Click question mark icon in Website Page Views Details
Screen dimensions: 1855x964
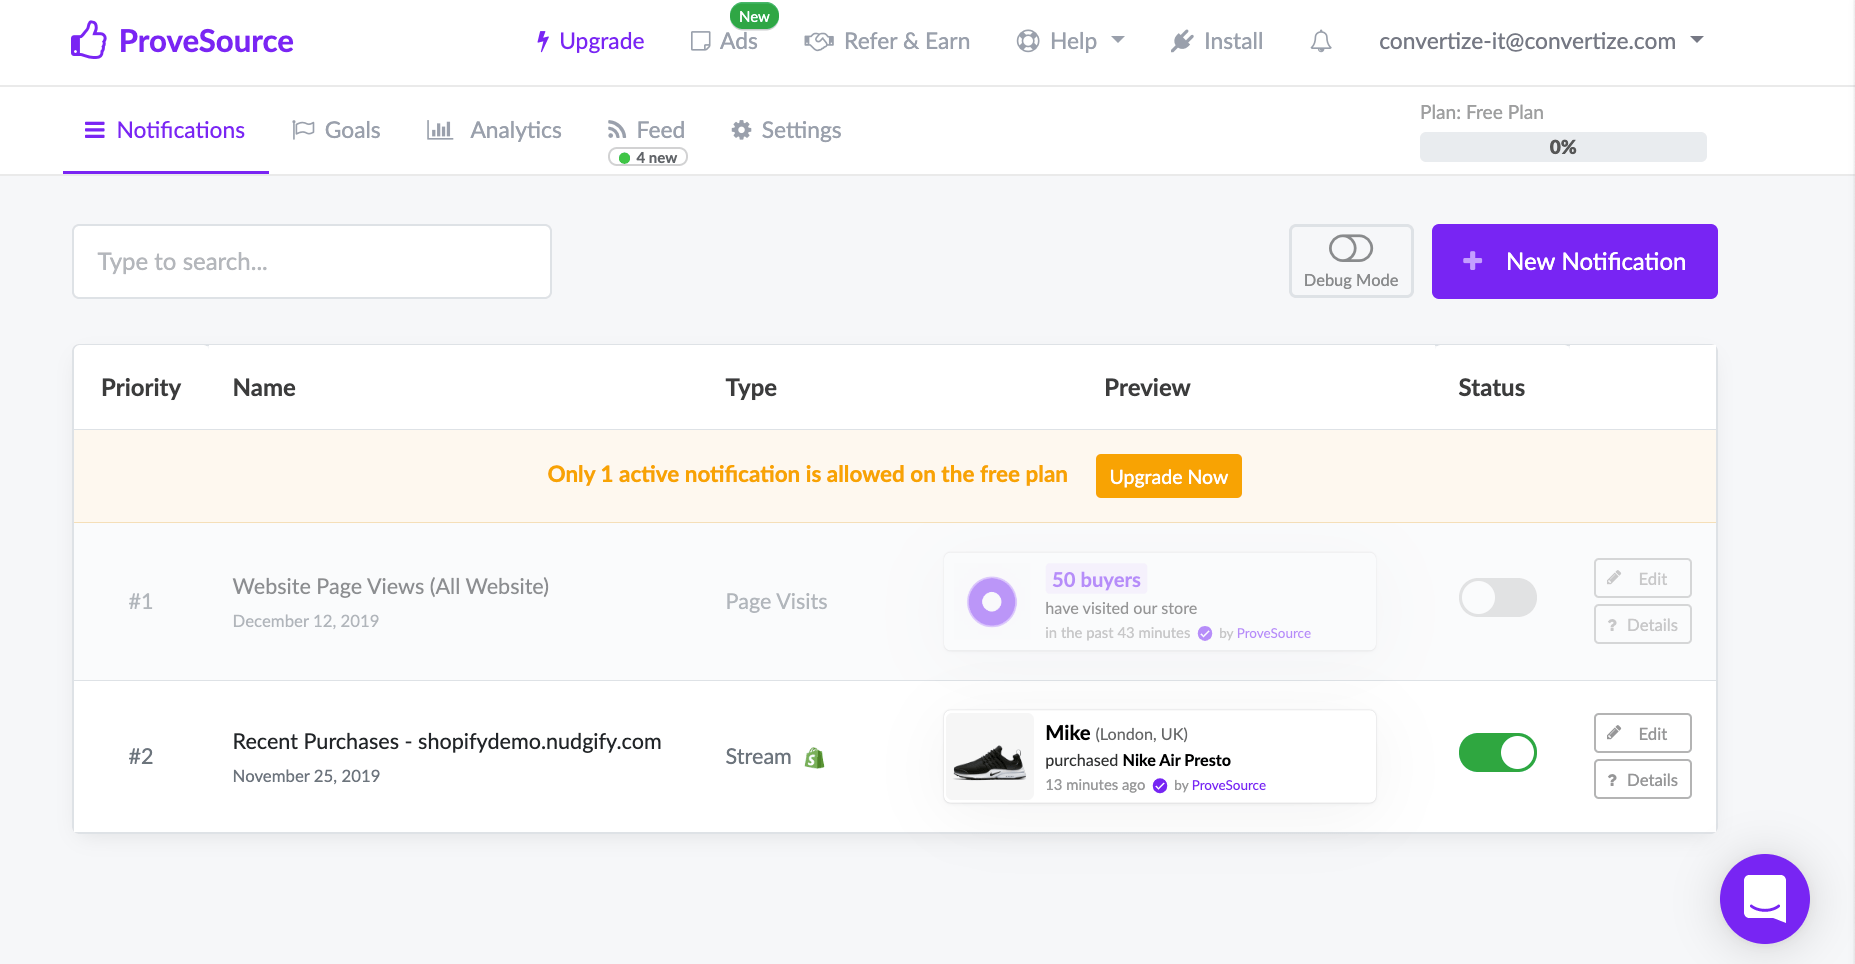click(x=1612, y=625)
